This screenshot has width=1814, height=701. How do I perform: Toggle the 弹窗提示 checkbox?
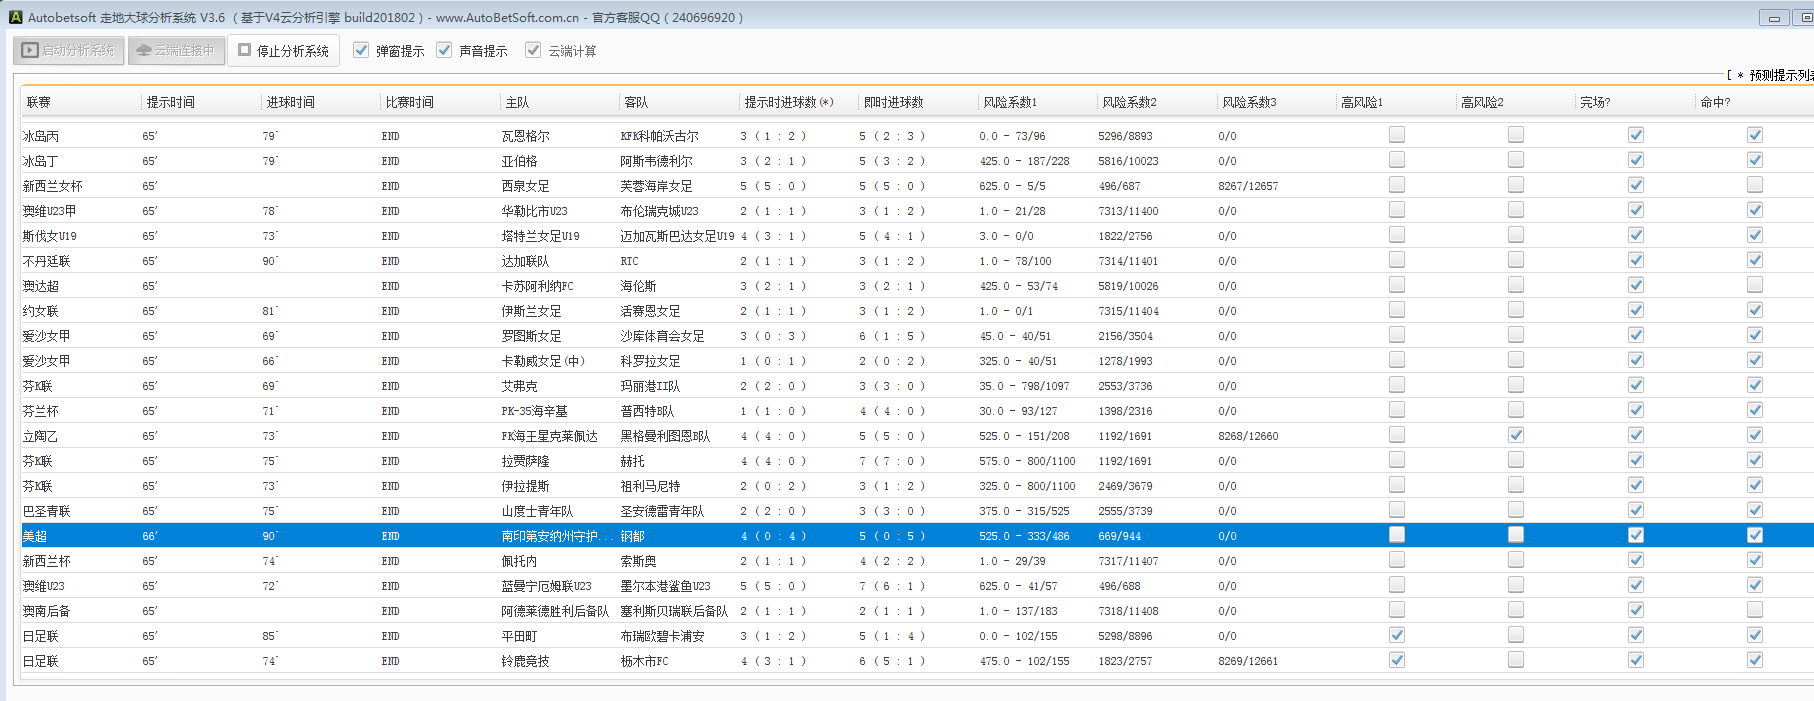pos(362,50)
